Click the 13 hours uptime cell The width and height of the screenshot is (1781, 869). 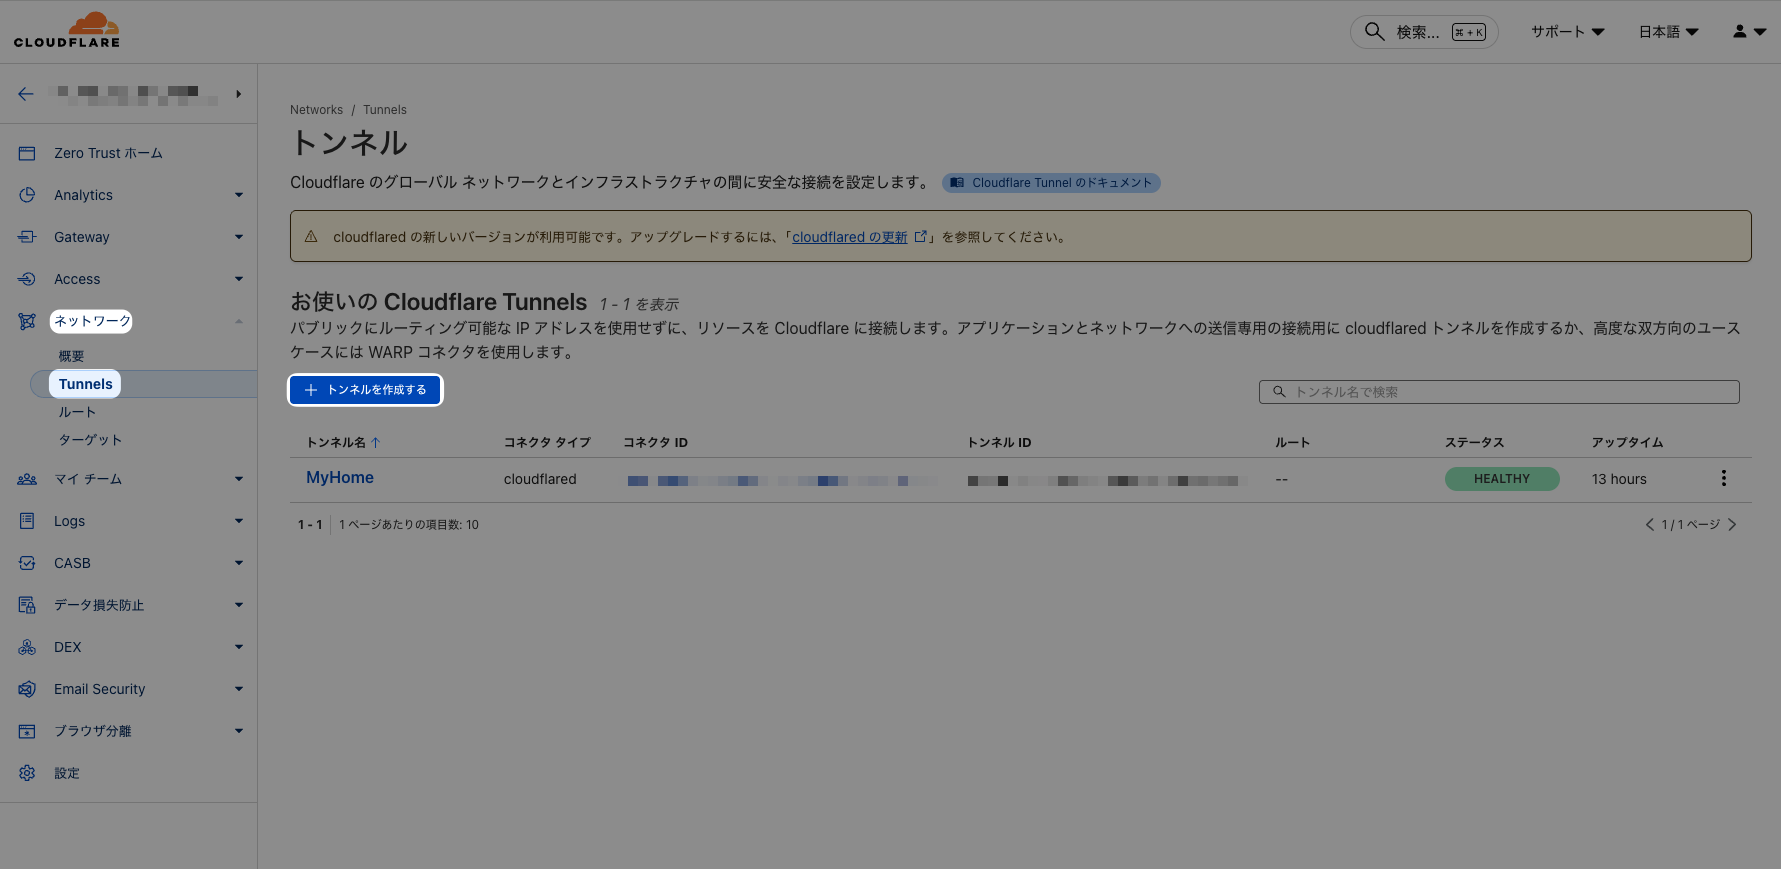tap(1619, 479)
